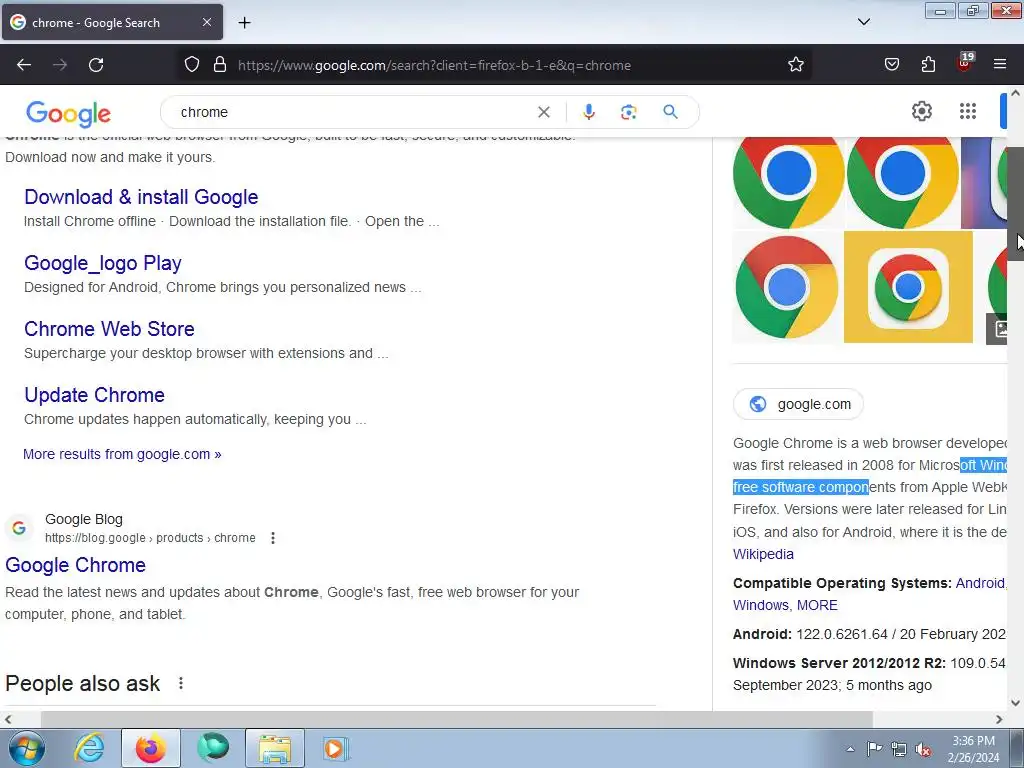Open the uBlock extension with 19 badge
Screen dimensions: 1024x768
tap(965, 63)
